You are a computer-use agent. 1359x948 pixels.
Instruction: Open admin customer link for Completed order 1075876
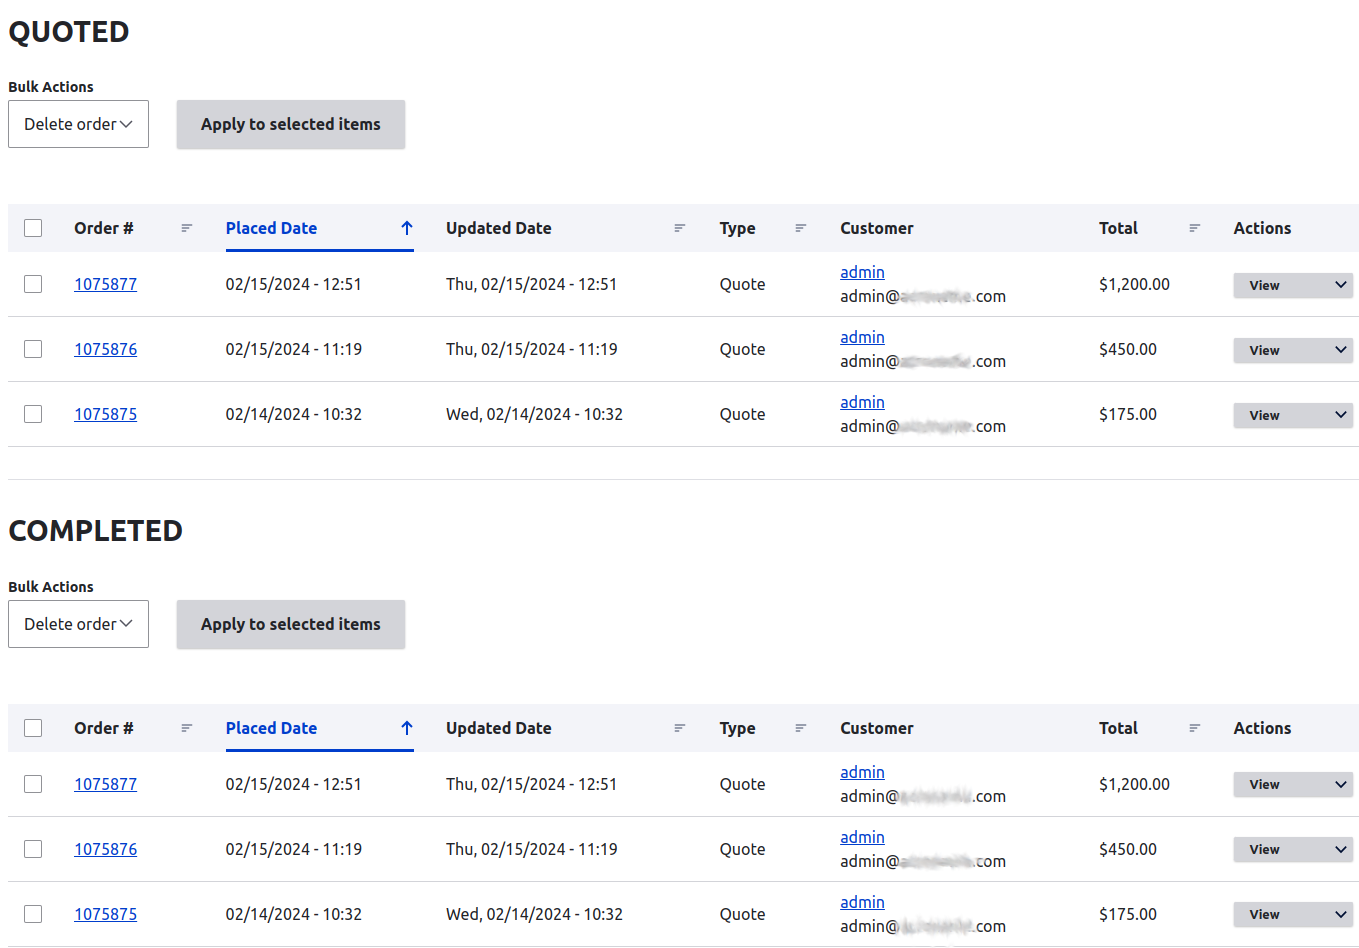862,837
